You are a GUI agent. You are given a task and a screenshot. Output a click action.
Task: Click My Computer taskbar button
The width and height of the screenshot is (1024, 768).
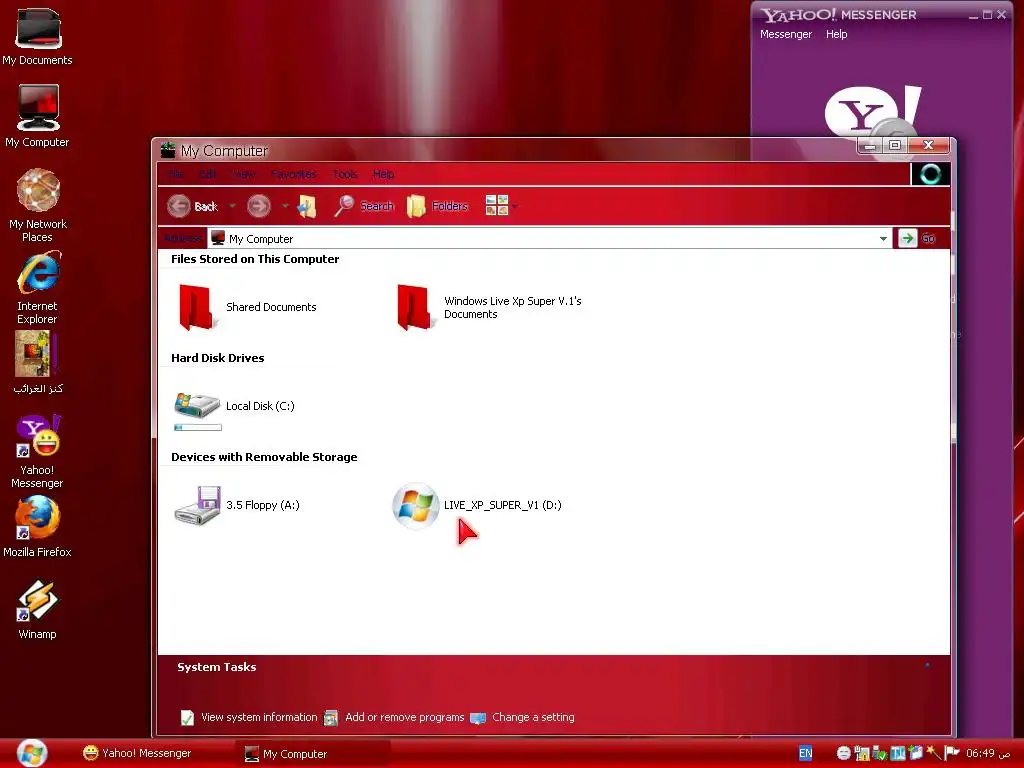click(315, 754)
